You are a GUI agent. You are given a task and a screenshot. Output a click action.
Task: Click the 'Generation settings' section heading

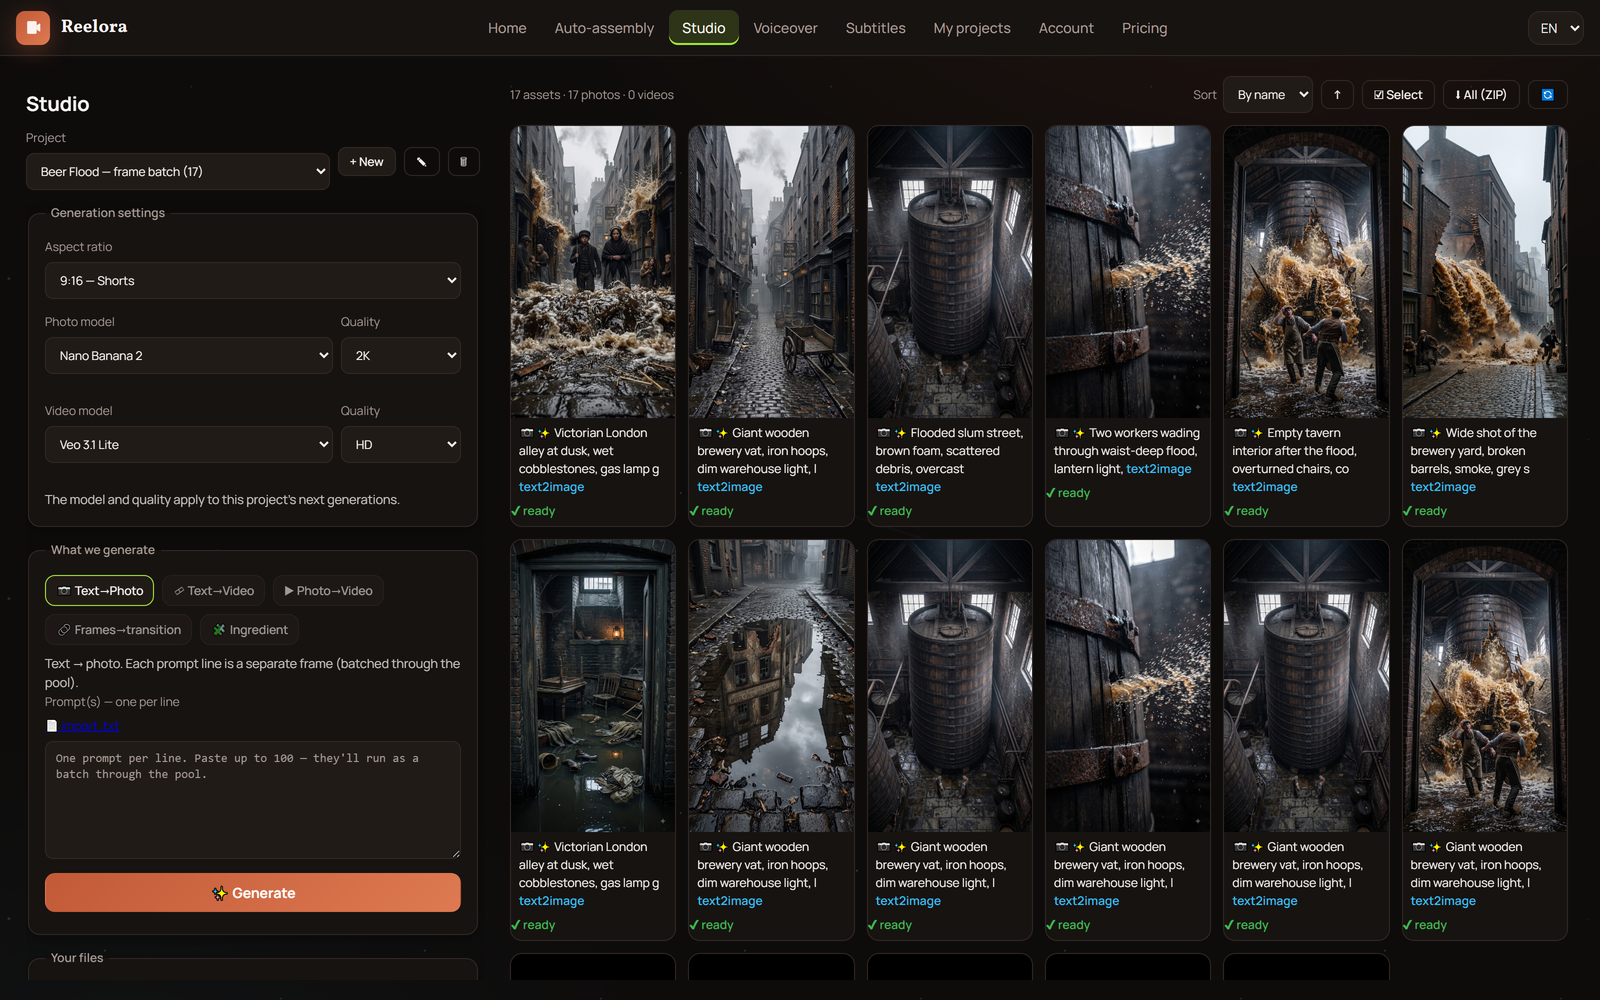(108, 213)
